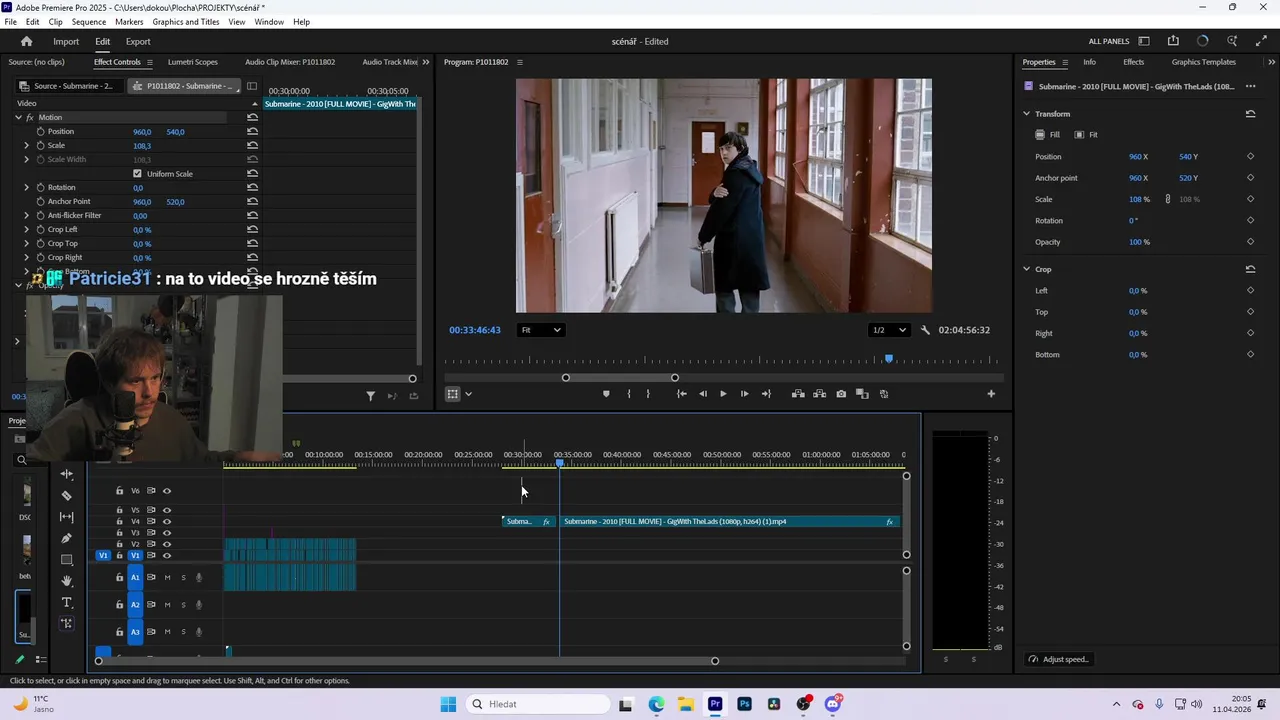Select the Type tool

pyautogui.click(x=67, y=602)
